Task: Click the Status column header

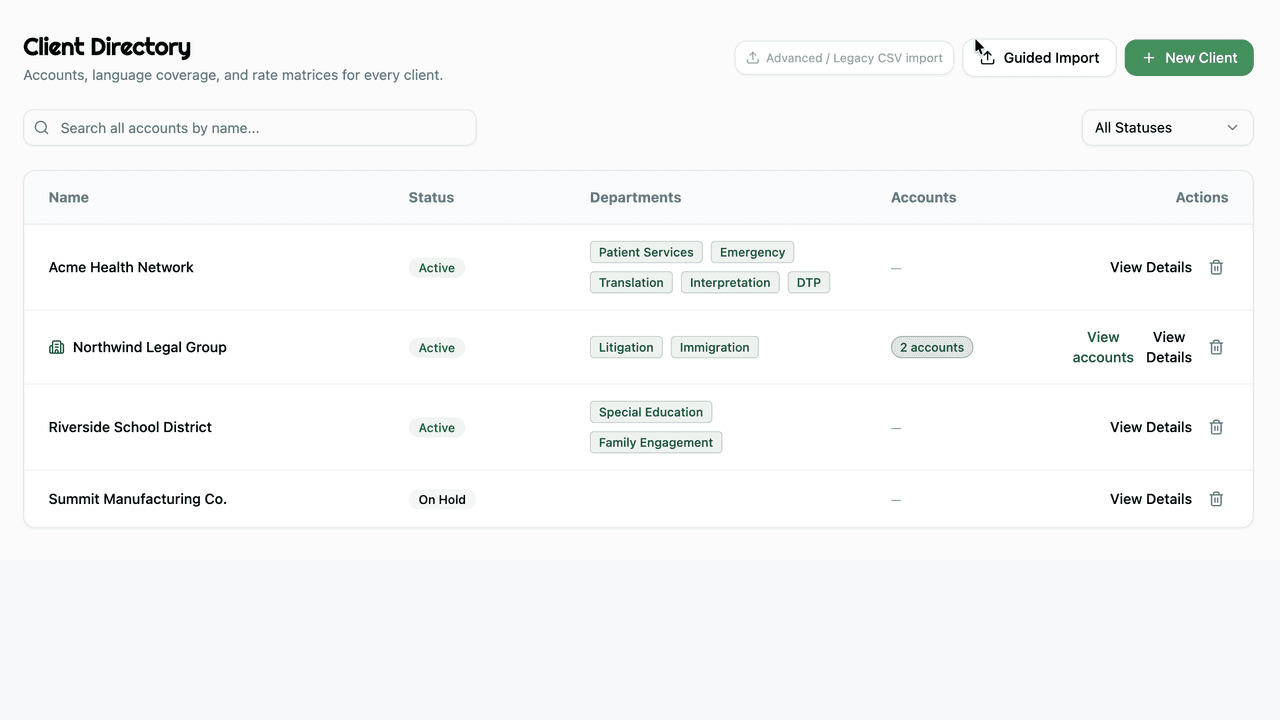Action: [x=431, y=197]
